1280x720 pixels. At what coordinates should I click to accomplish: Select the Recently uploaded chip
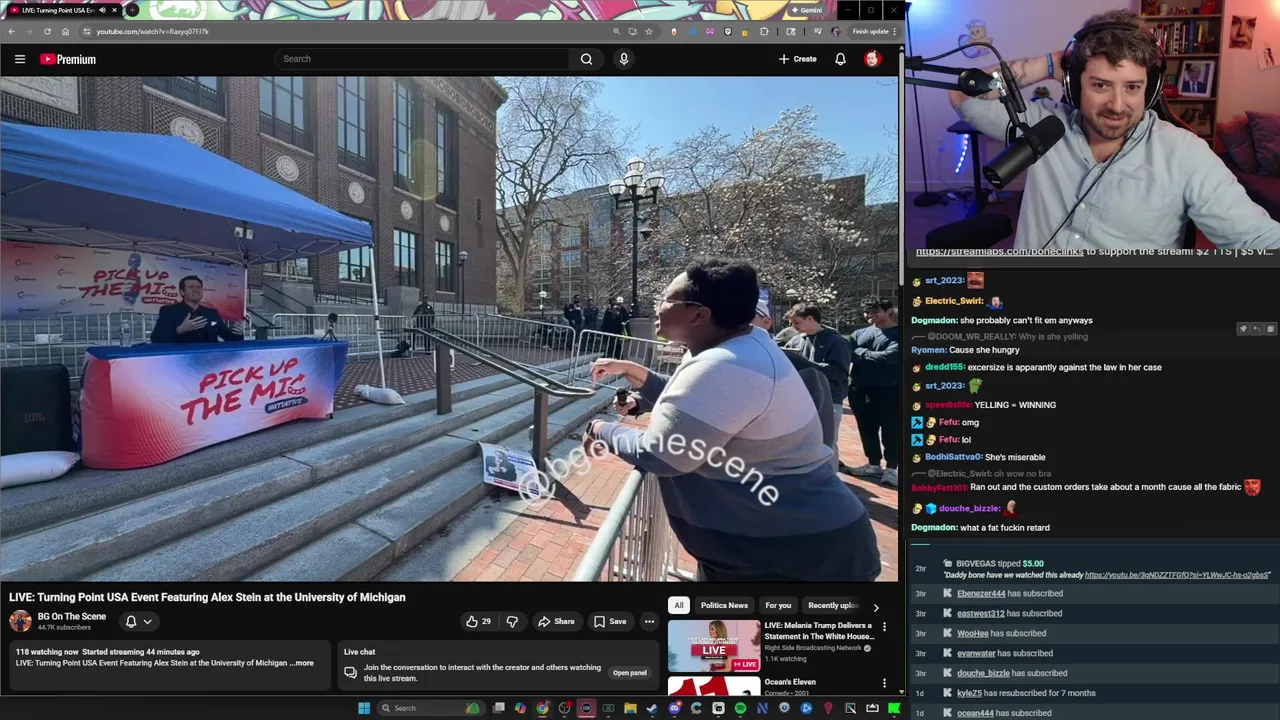832,605
